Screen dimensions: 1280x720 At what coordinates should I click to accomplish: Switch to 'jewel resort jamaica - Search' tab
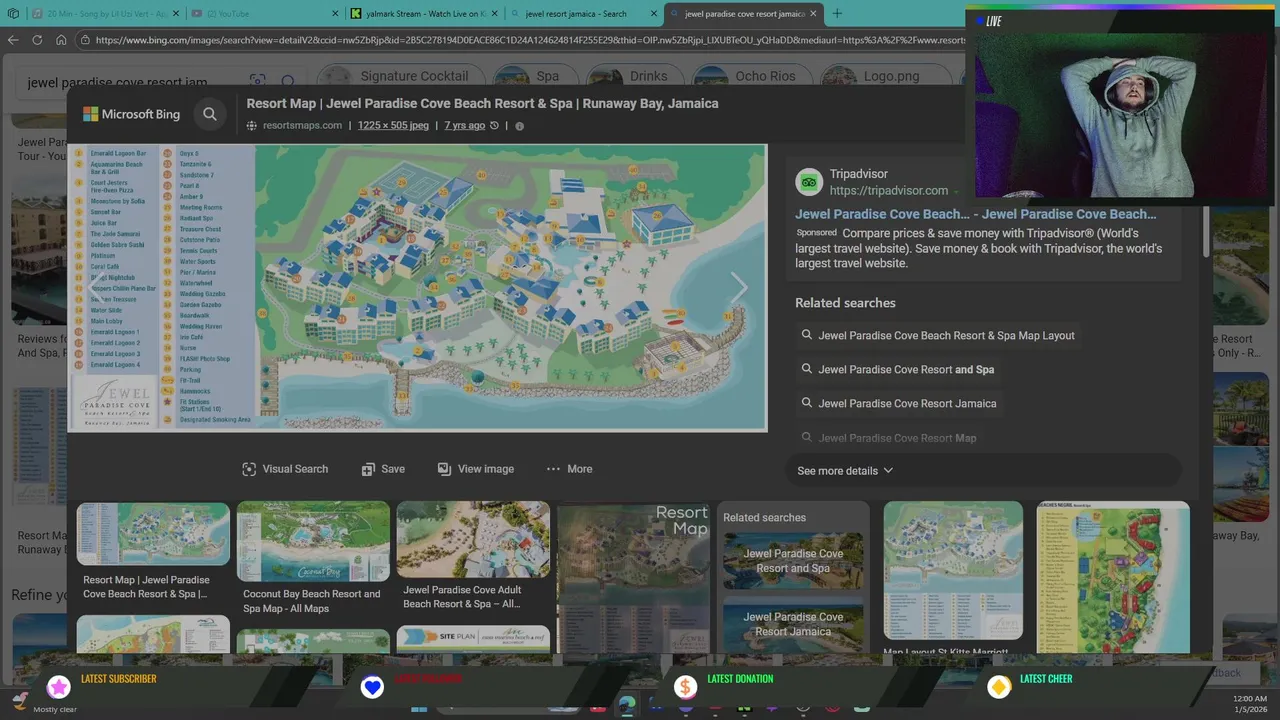click(x=582, y=14)
